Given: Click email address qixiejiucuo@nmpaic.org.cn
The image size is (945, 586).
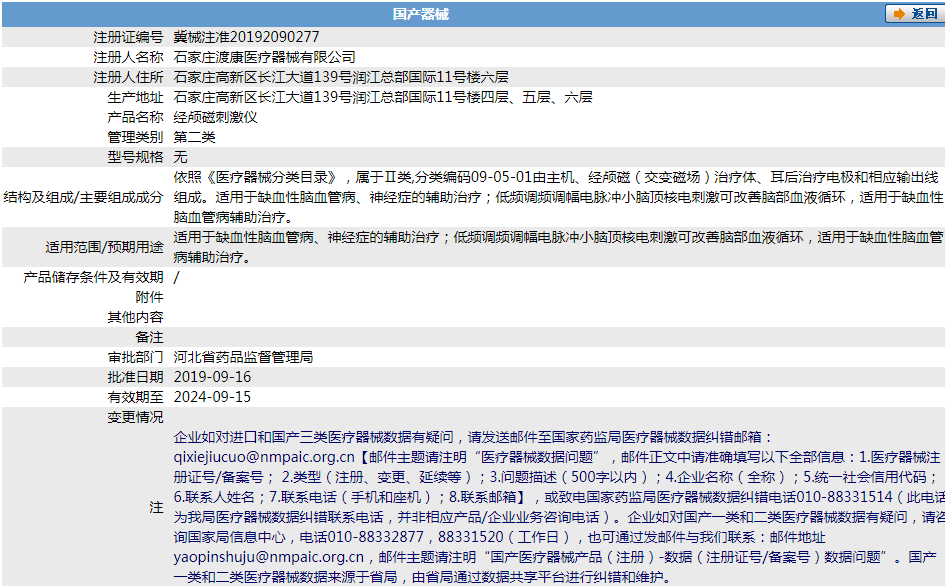Looking at the screenshot, I should (x=264, y=457).
